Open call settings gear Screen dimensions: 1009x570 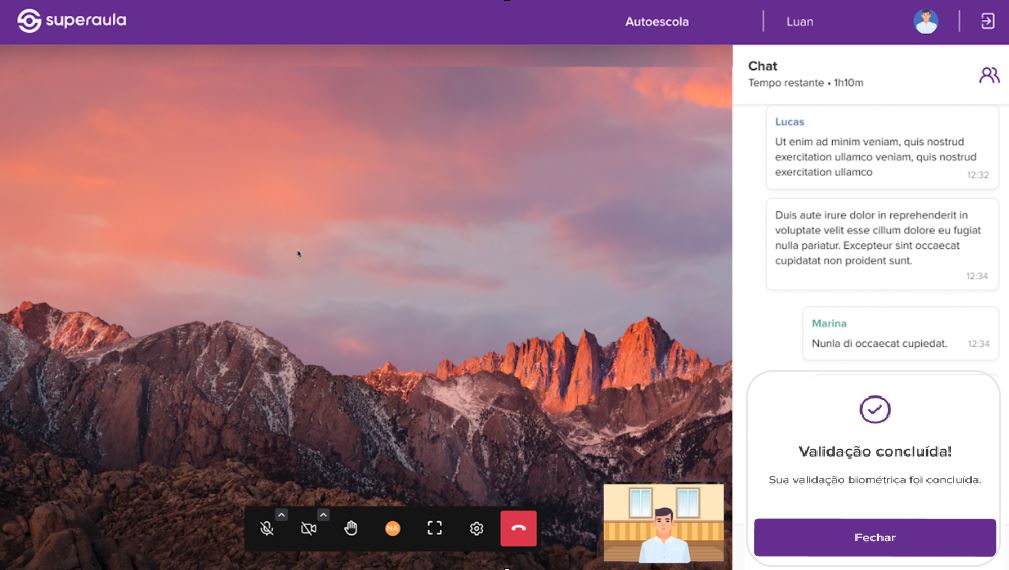click(x=477, y=529)
